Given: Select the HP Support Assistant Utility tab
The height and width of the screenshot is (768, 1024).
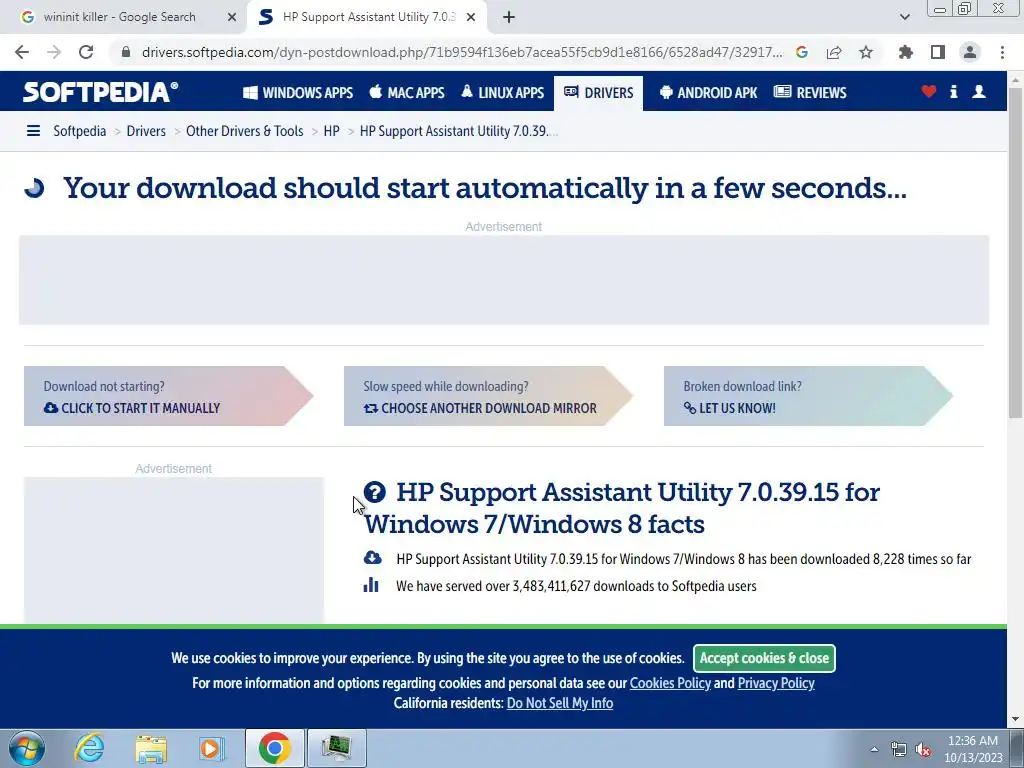Looking at the screenshot, I should tap(369, 17).
